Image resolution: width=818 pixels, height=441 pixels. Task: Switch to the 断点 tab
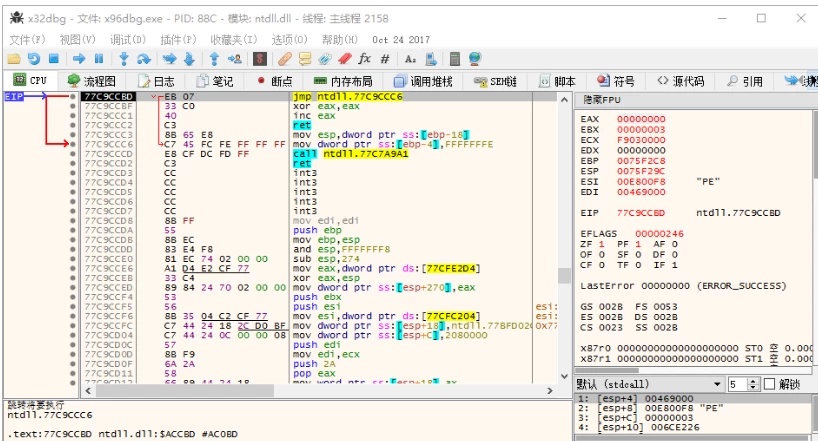[275, 81]
